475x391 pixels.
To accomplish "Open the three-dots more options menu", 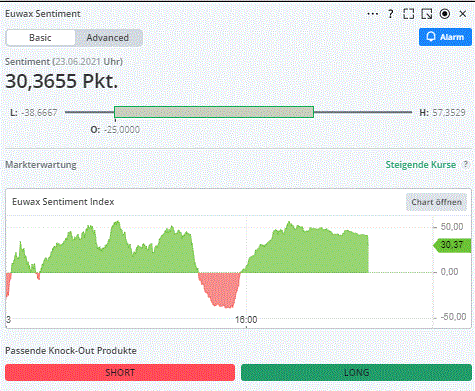I will 372,14.
